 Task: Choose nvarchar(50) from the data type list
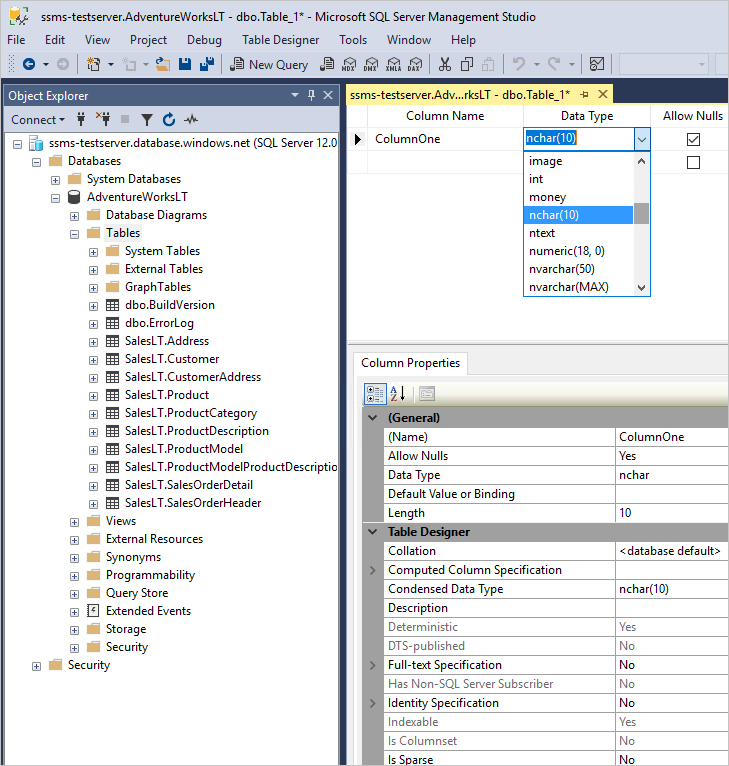pyautogui.click(x=579, y=269)
